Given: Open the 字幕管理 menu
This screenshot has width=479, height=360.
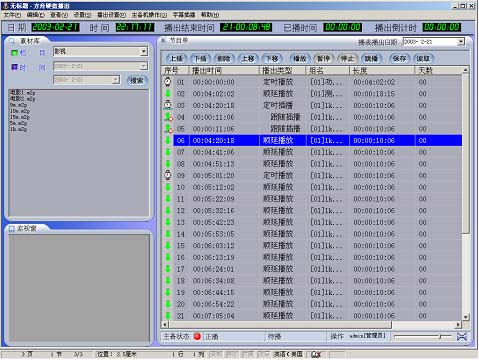Looking at the screenshot, I should click(184, 15).
